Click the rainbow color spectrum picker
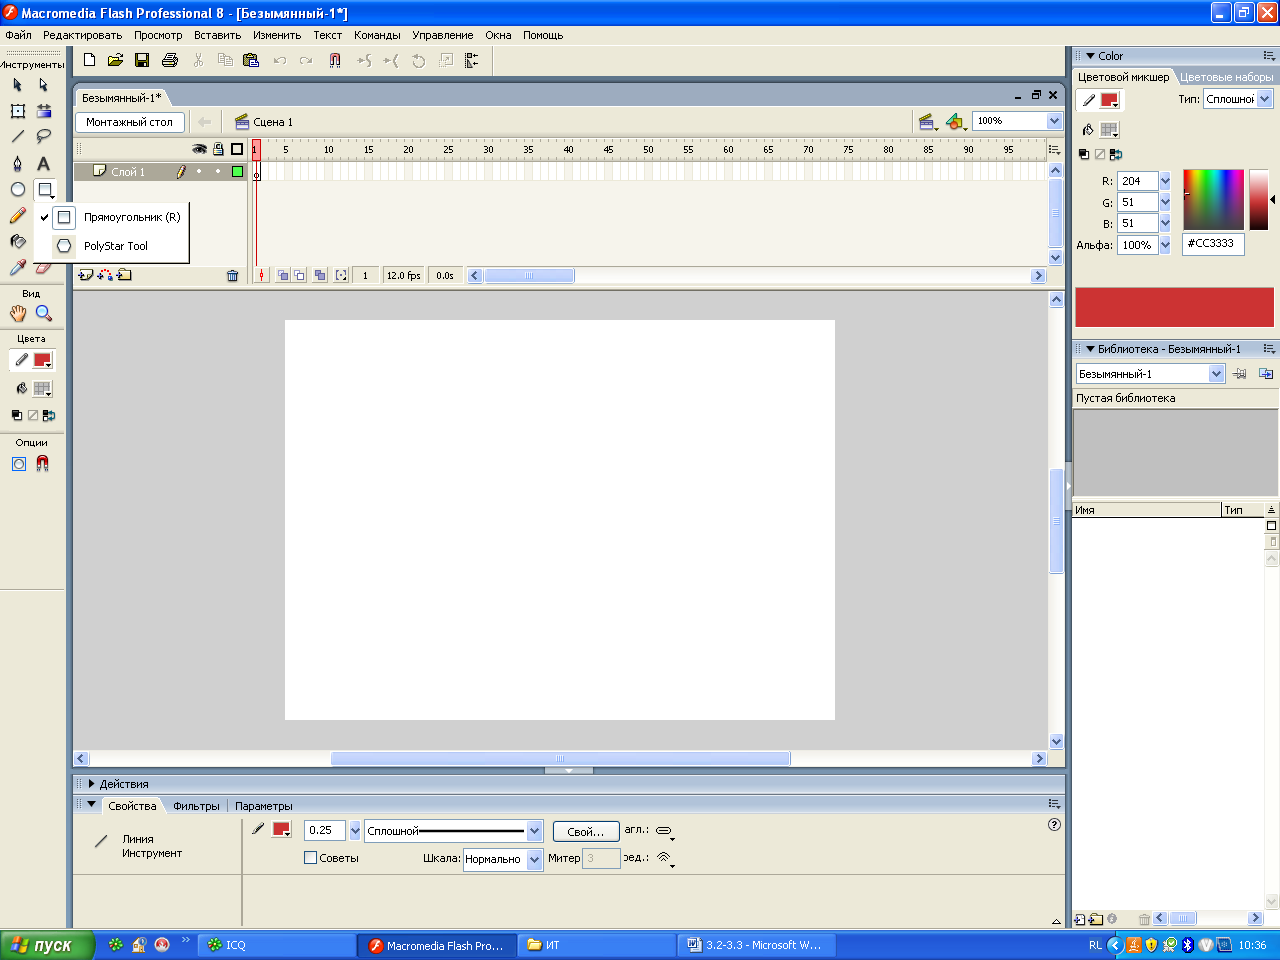The image size is (1280, 960). tap(1213, 200)
